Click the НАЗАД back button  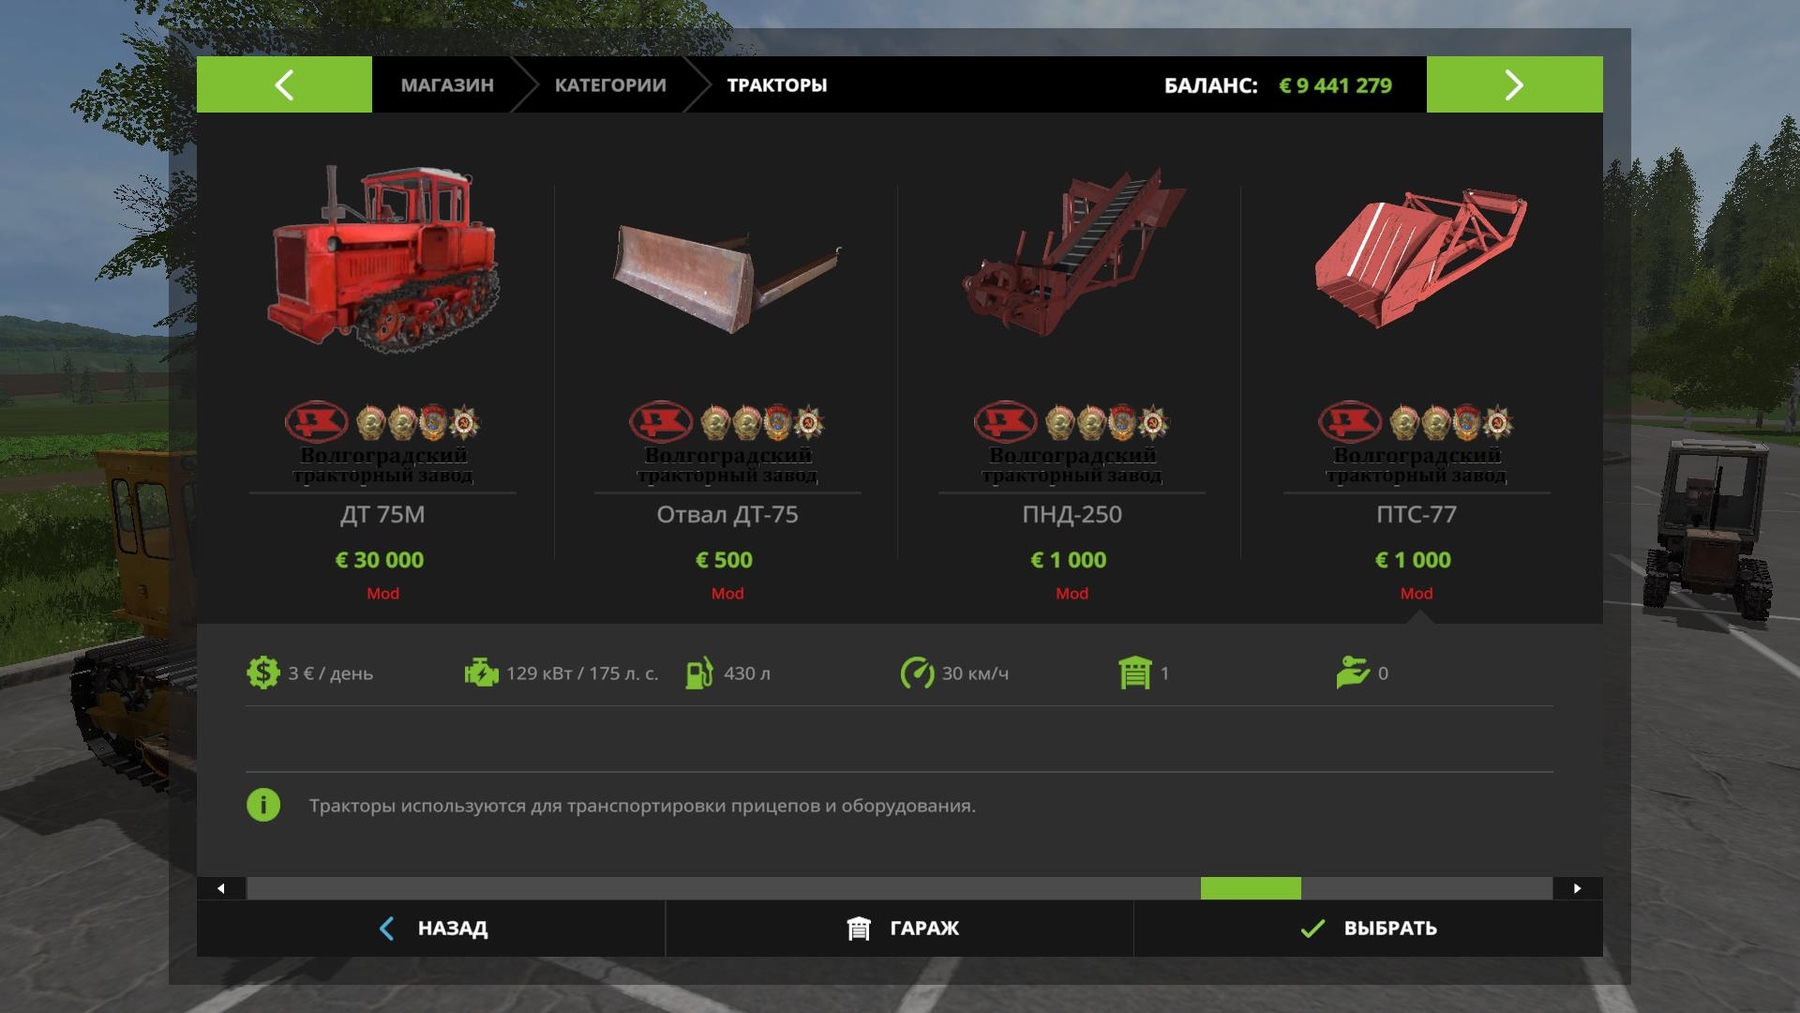(x=431, y=929)
